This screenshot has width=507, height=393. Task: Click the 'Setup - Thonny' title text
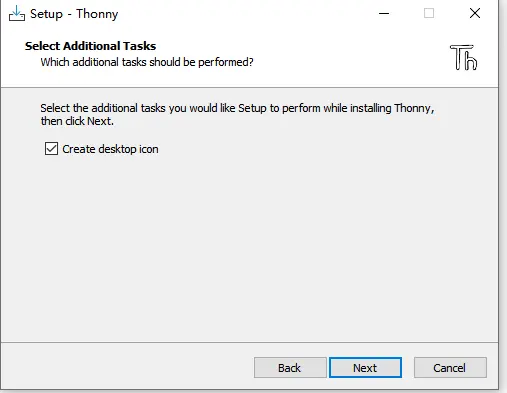click(x=74, y=14)
